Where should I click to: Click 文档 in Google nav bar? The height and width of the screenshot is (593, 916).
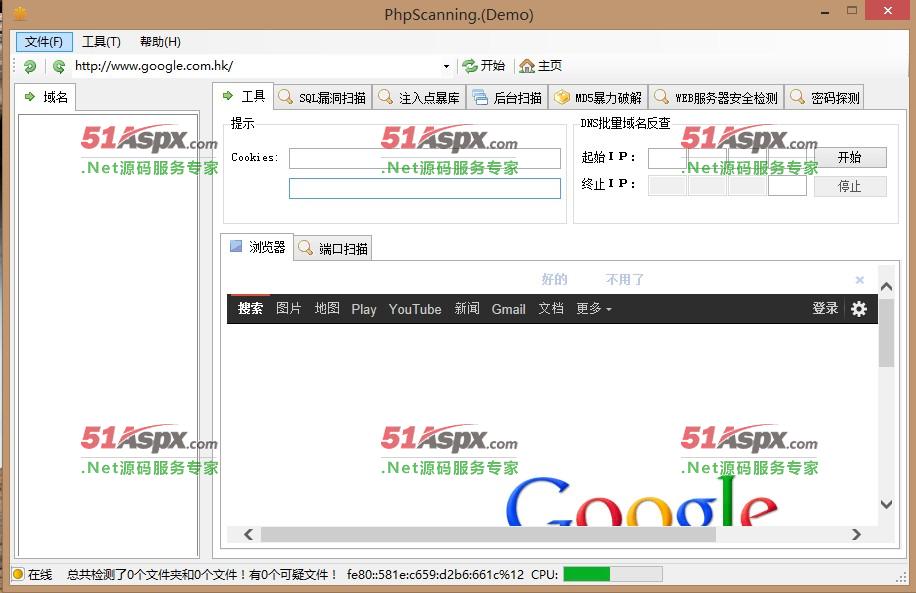click(x=550, y=308)
